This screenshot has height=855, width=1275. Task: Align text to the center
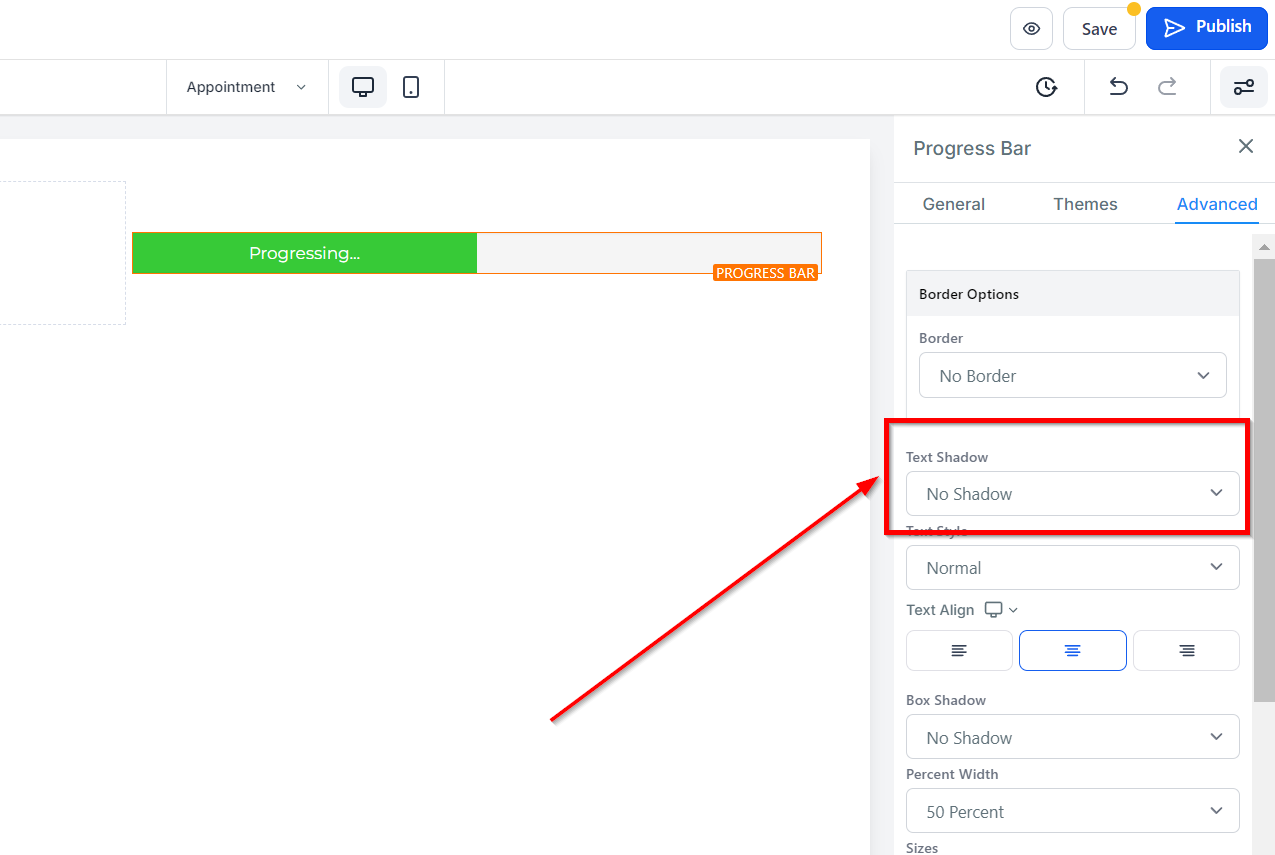pos(1072,650)
